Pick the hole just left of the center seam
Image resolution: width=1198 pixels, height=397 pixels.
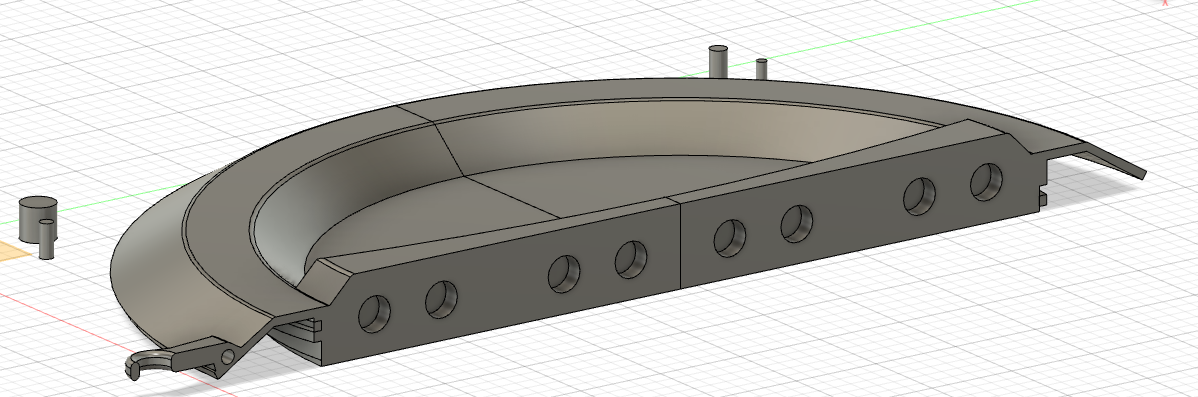(631, 260)
